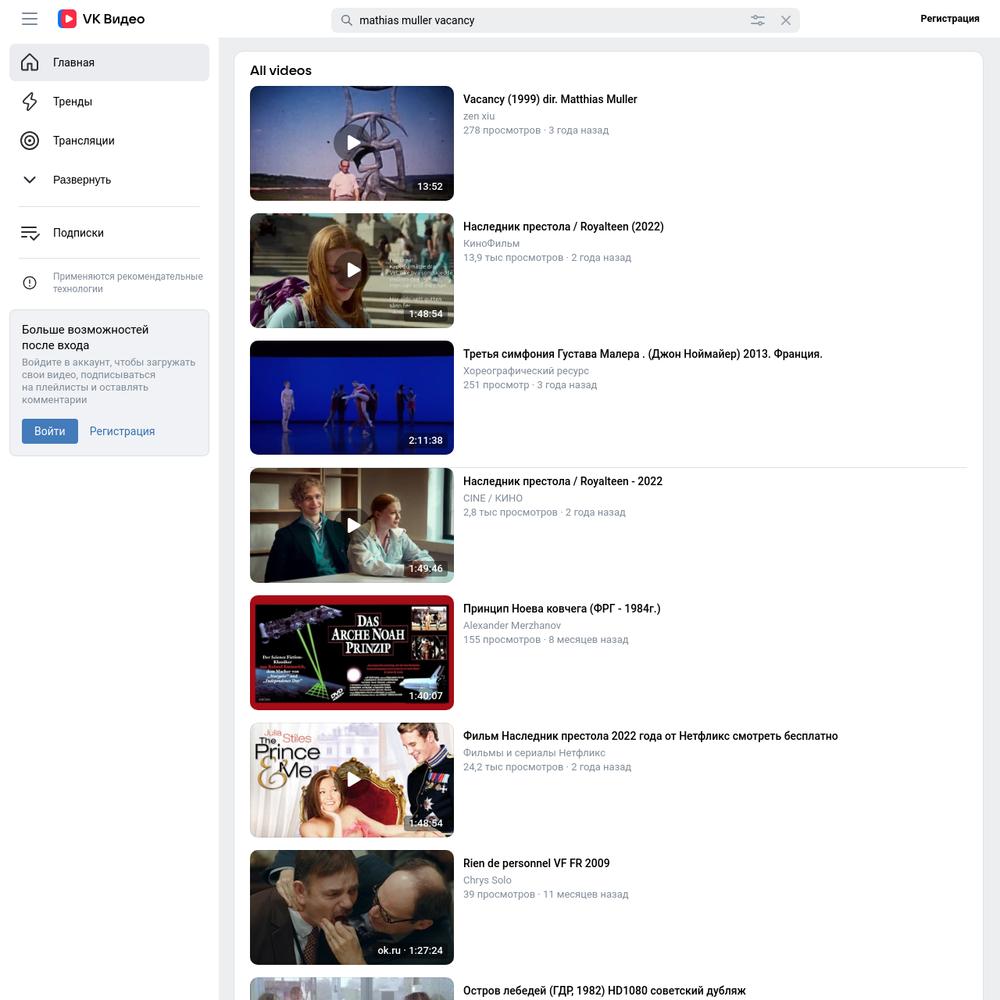Image resolution: width=1000 pixels, height=1000 pixels.
Task: Open channel zen xiu
Action: click(x=479, y=116)
